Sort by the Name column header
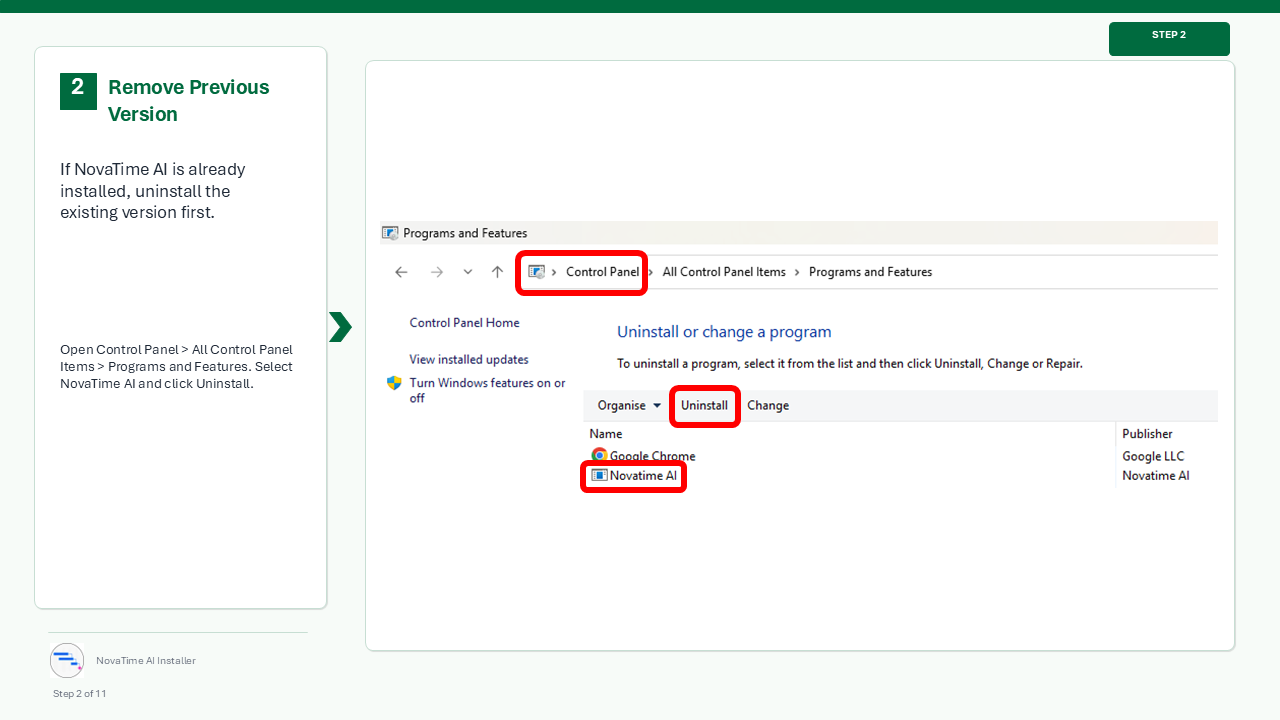The height and width of the screenshot is (720, 1280). [x=606, y=434]
